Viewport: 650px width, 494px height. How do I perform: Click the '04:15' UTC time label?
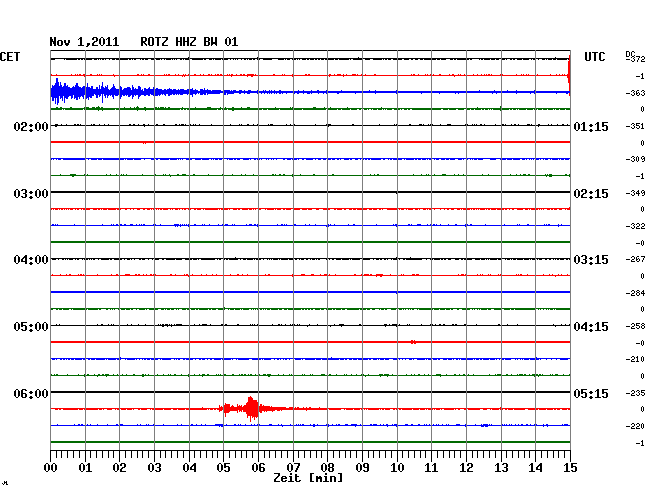point(591,327)
